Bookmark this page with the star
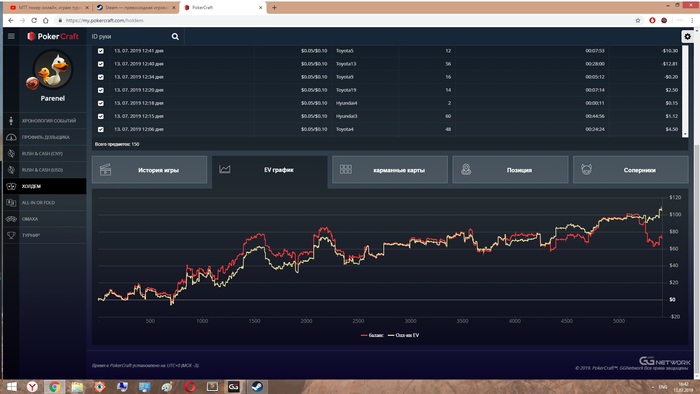700x394 pixels. (638, 21)
